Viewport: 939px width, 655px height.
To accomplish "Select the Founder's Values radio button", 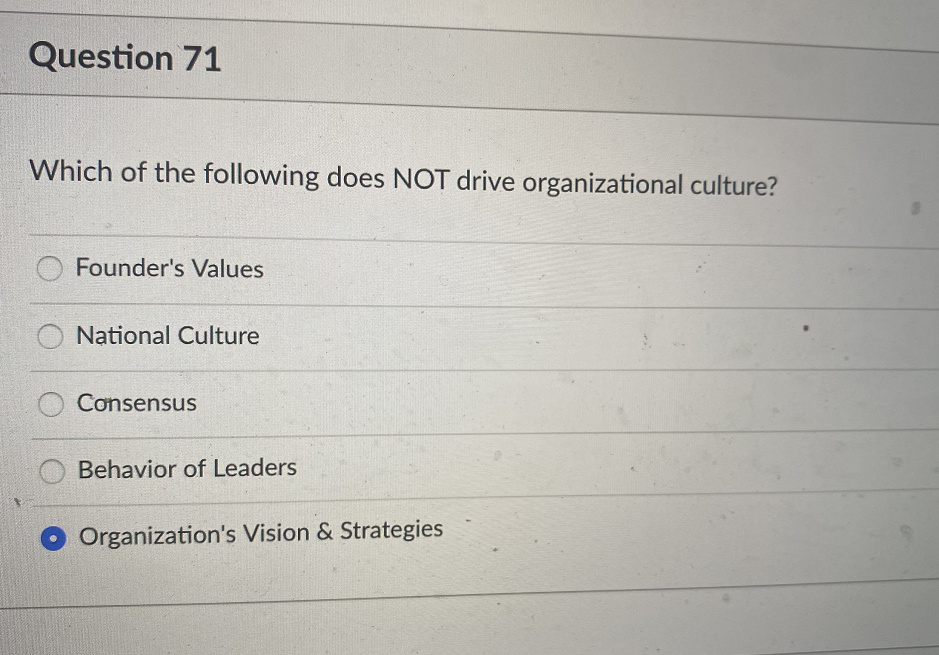I will [x=49, y=268].
